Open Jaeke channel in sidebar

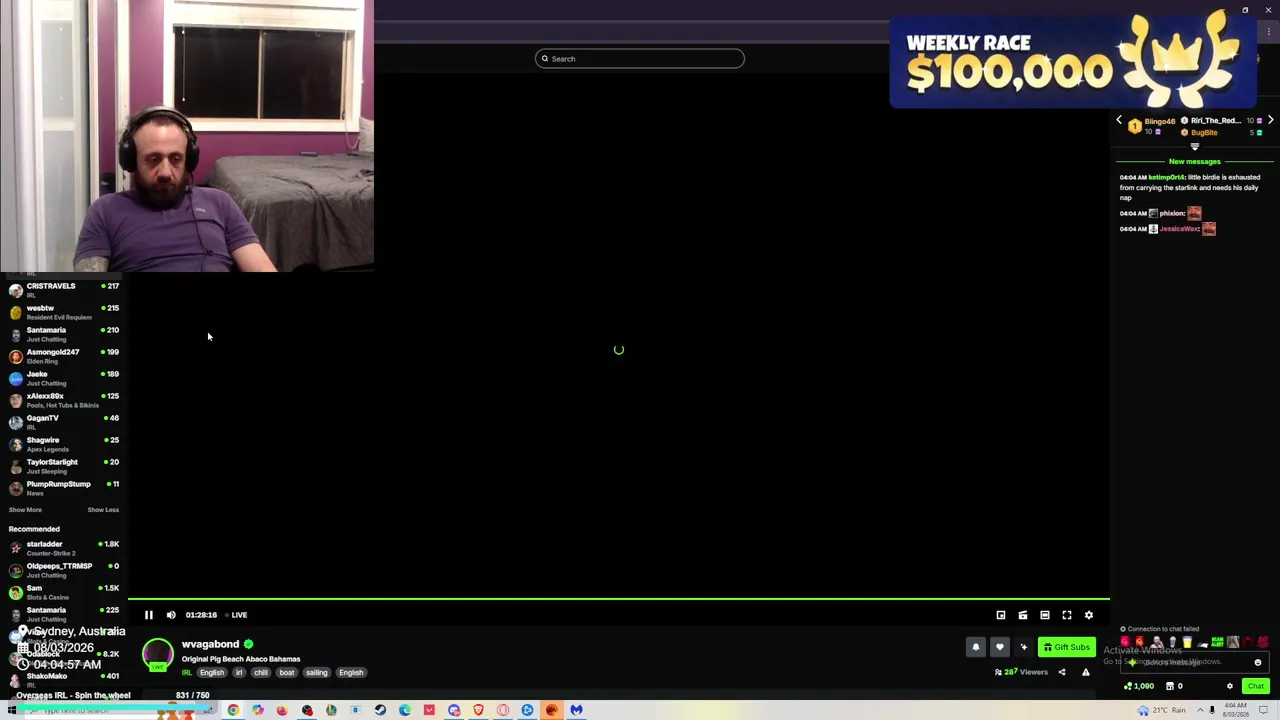pos(64,378)
